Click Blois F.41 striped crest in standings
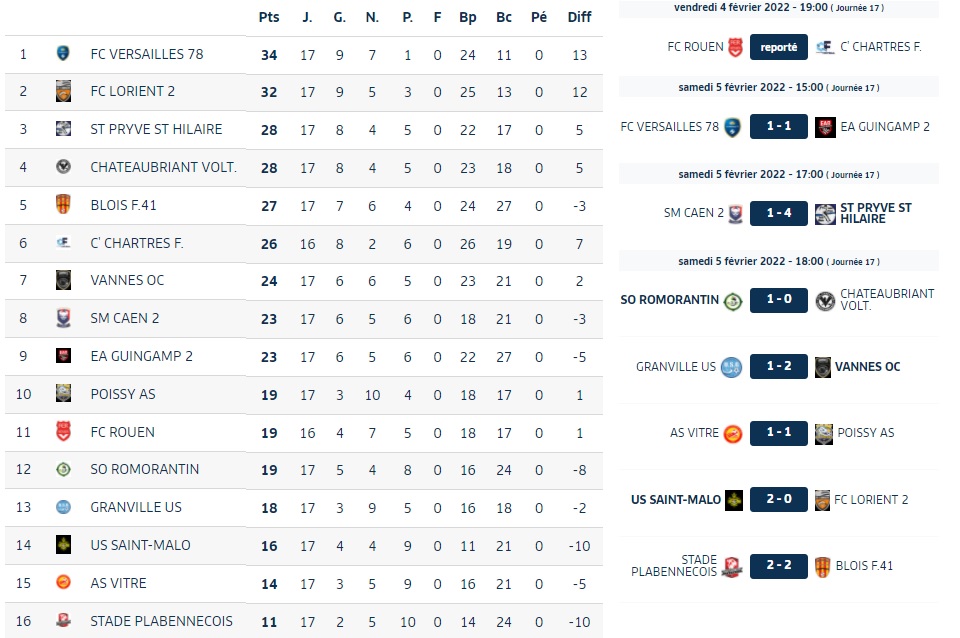 tap(63, 204)
